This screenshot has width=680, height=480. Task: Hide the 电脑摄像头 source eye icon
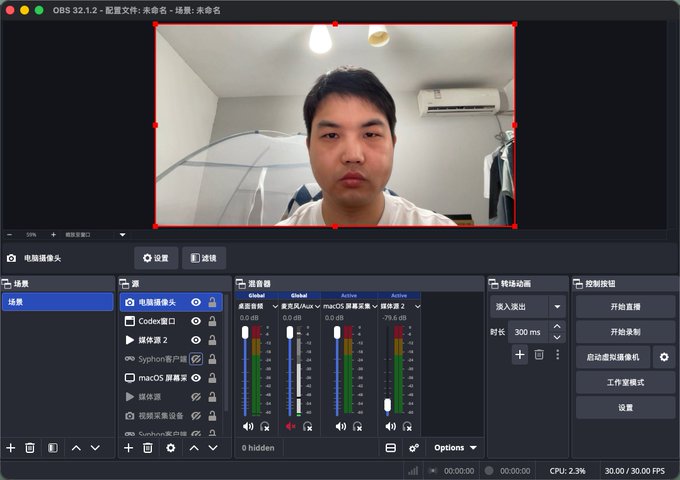[196, 302]
